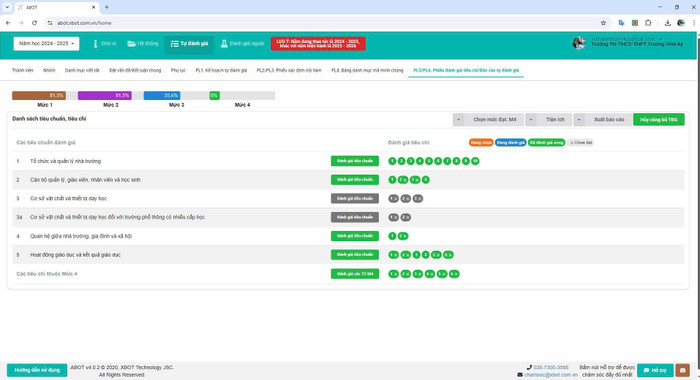700x380 pixels.
Task: Open criterion 1 of Các tiêu chí thuộc Mức 4
Action: coord(393,274)
